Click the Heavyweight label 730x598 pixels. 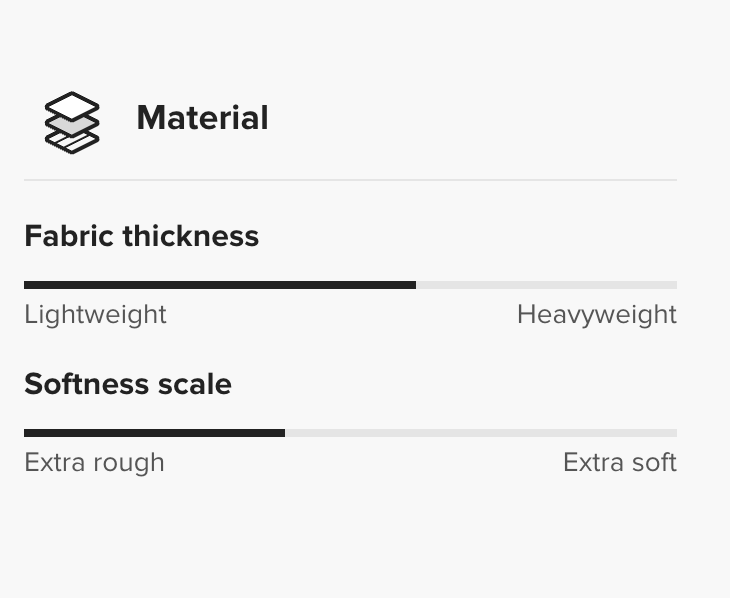tap(596, 314)
